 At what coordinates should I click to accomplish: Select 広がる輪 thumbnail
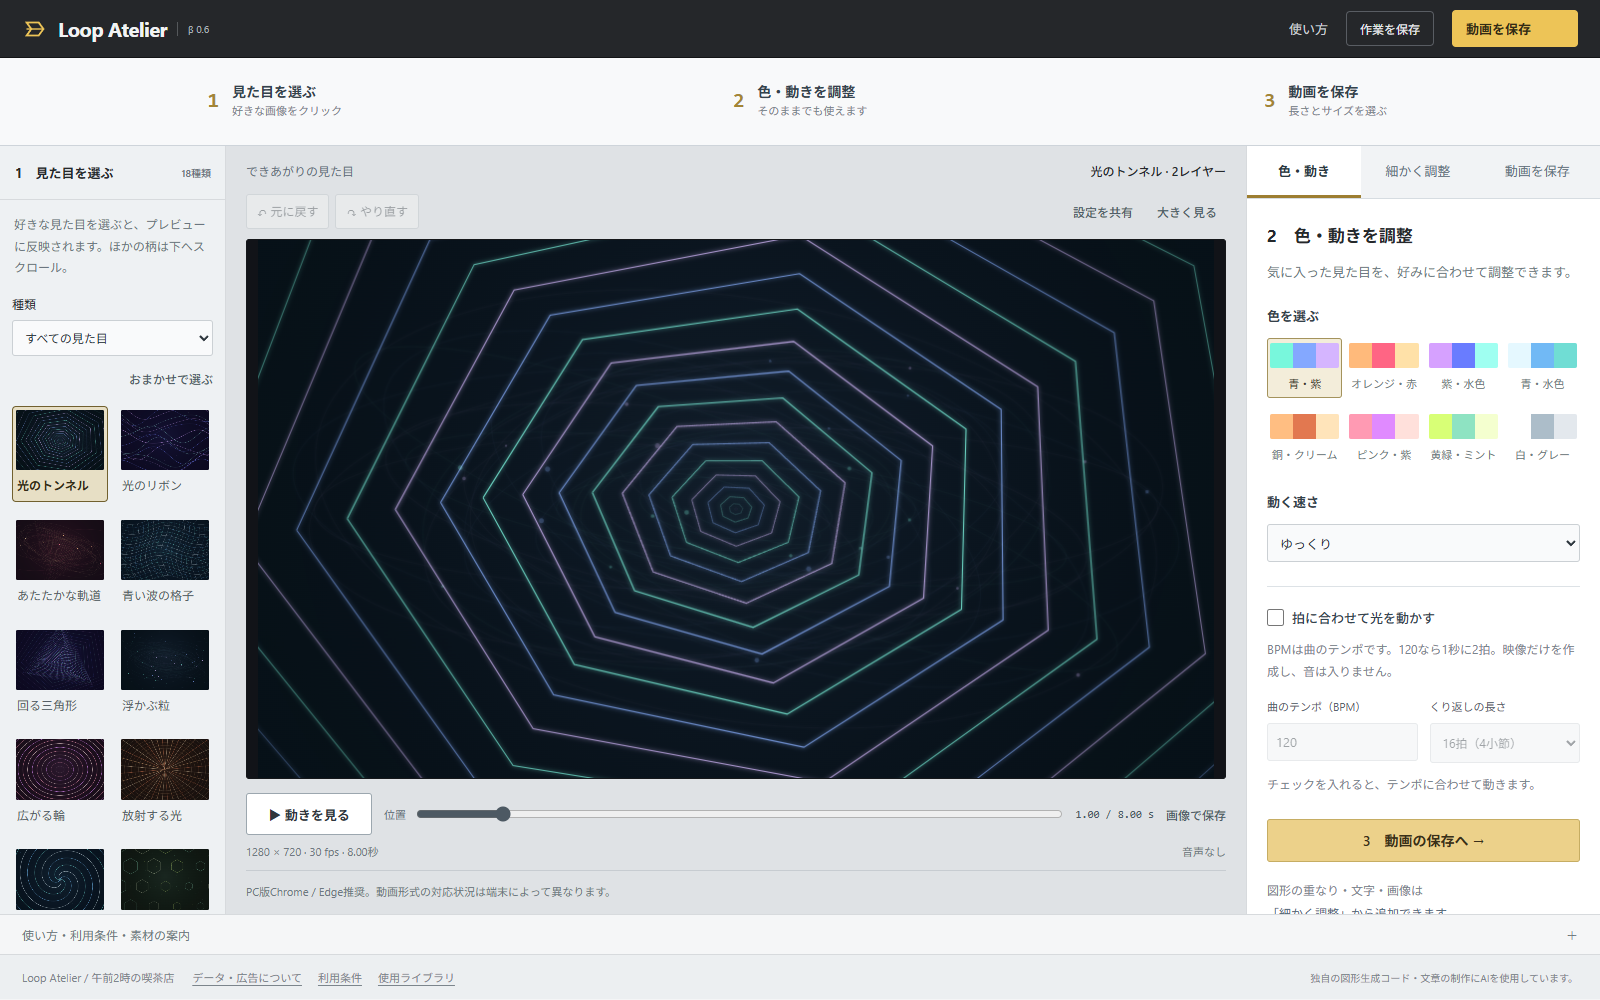tap(60, 783)
